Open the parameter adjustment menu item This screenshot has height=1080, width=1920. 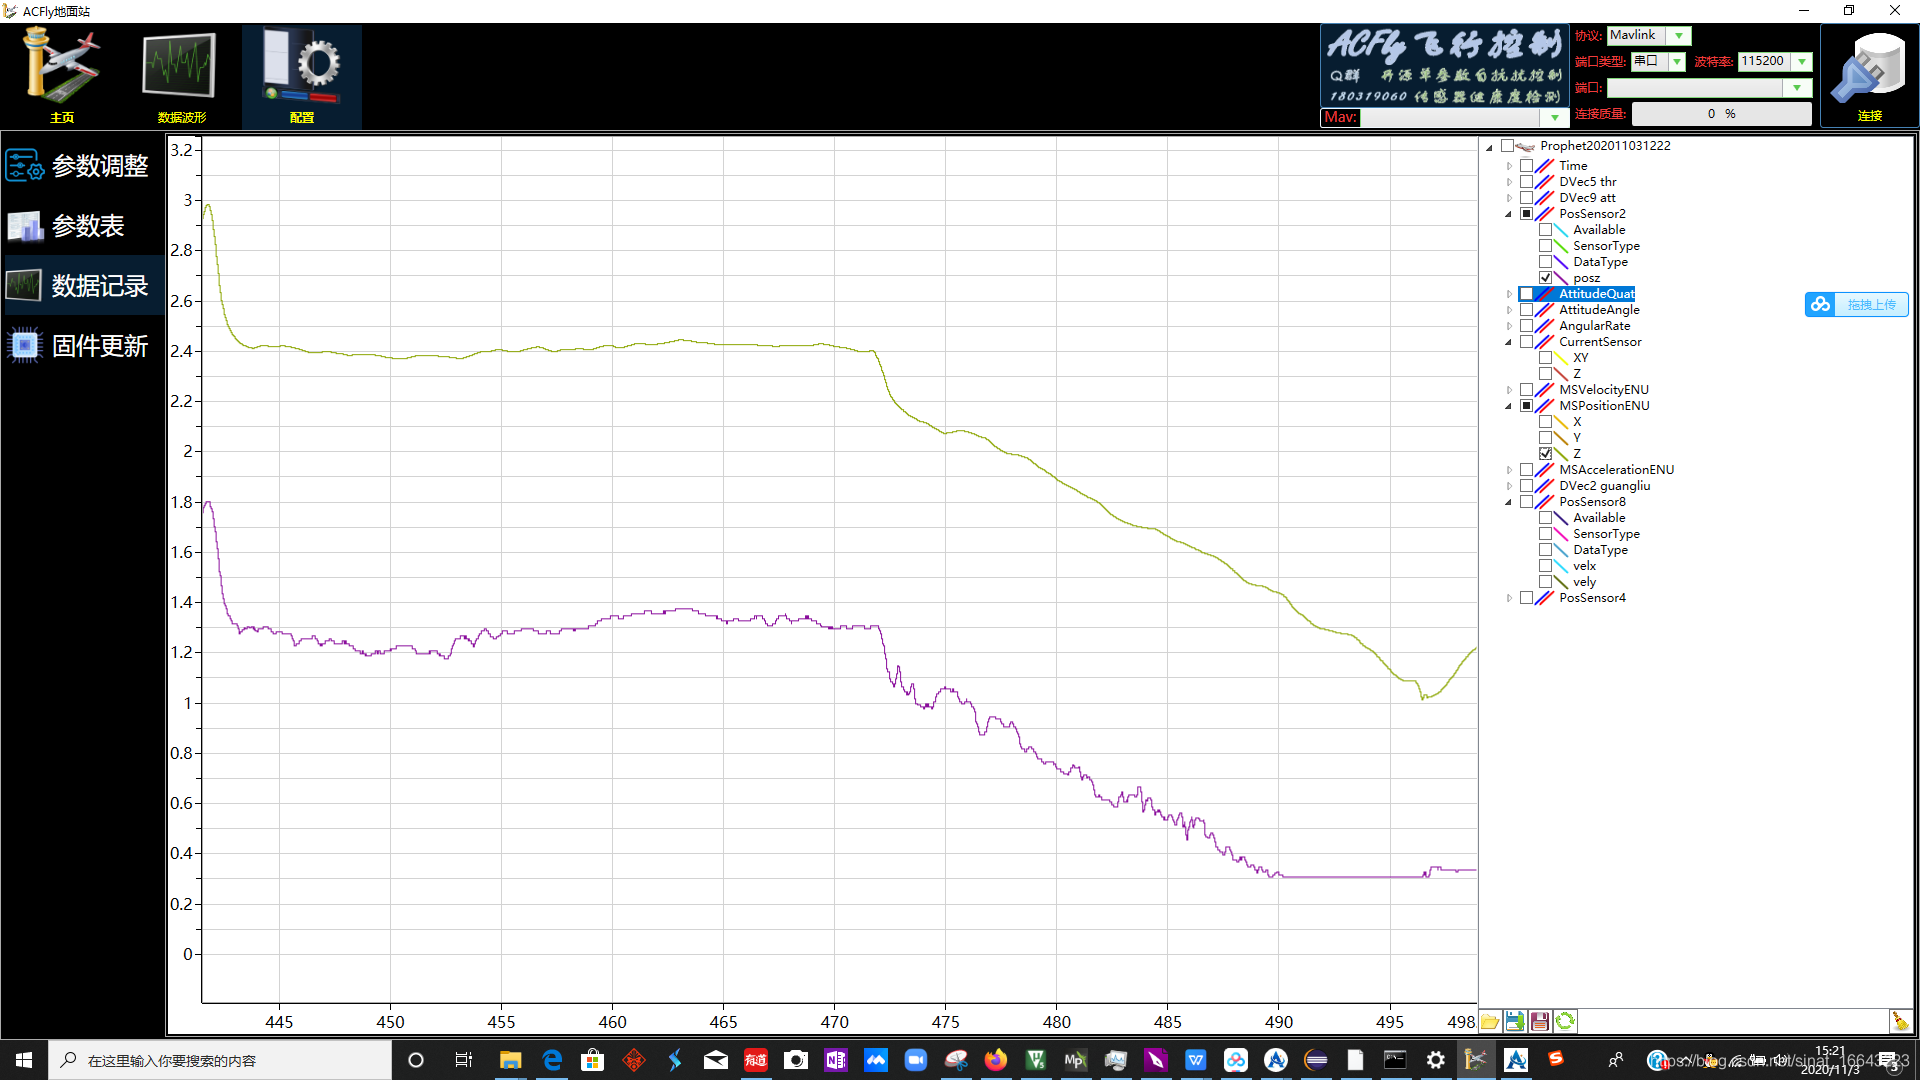point(82,166)
